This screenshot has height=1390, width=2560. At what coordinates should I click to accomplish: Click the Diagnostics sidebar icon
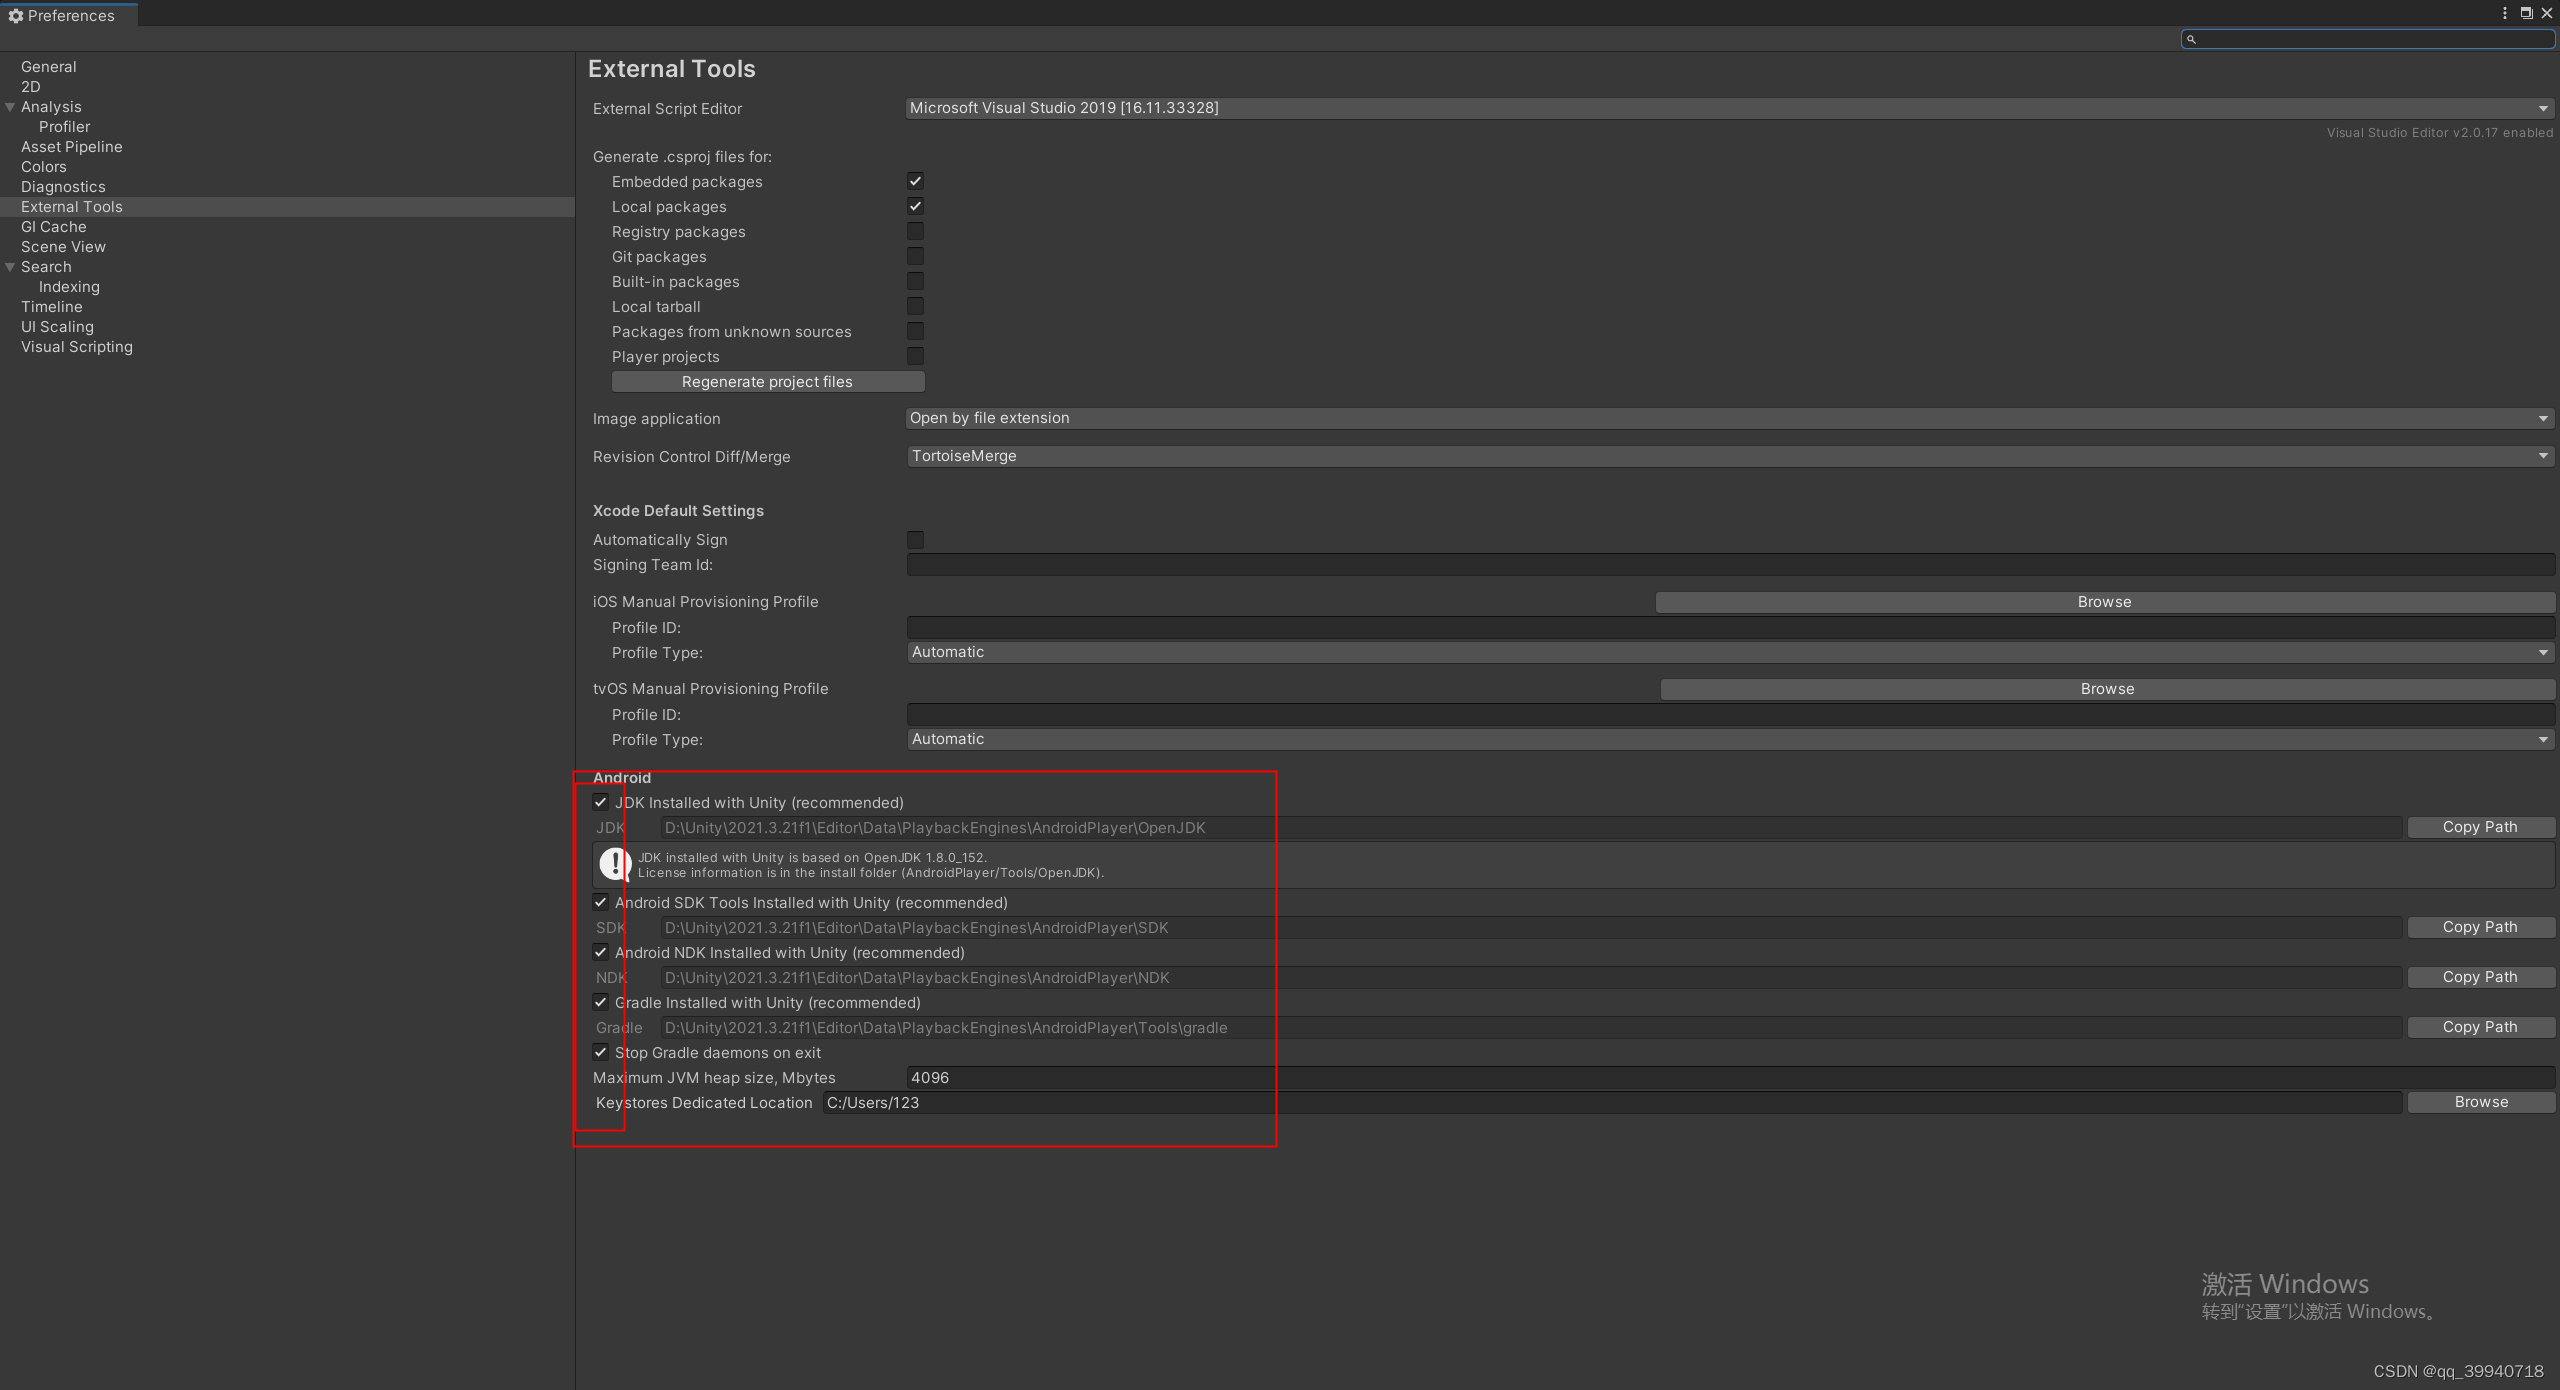pos(65,187)
